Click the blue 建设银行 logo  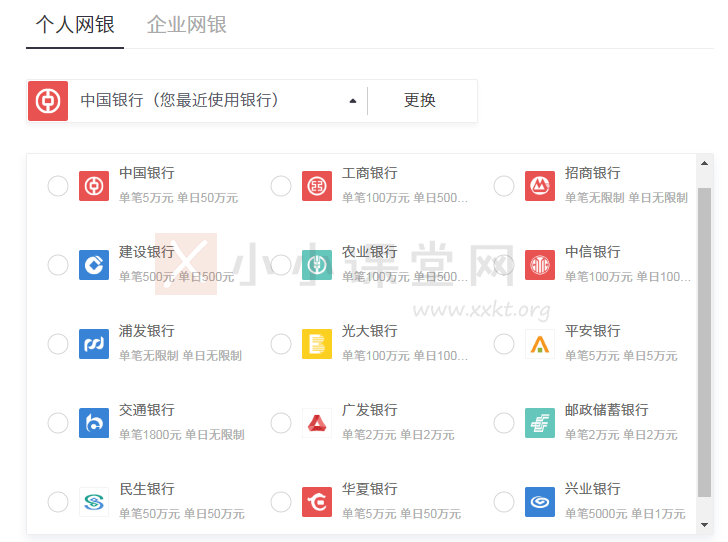click(94, 265)
